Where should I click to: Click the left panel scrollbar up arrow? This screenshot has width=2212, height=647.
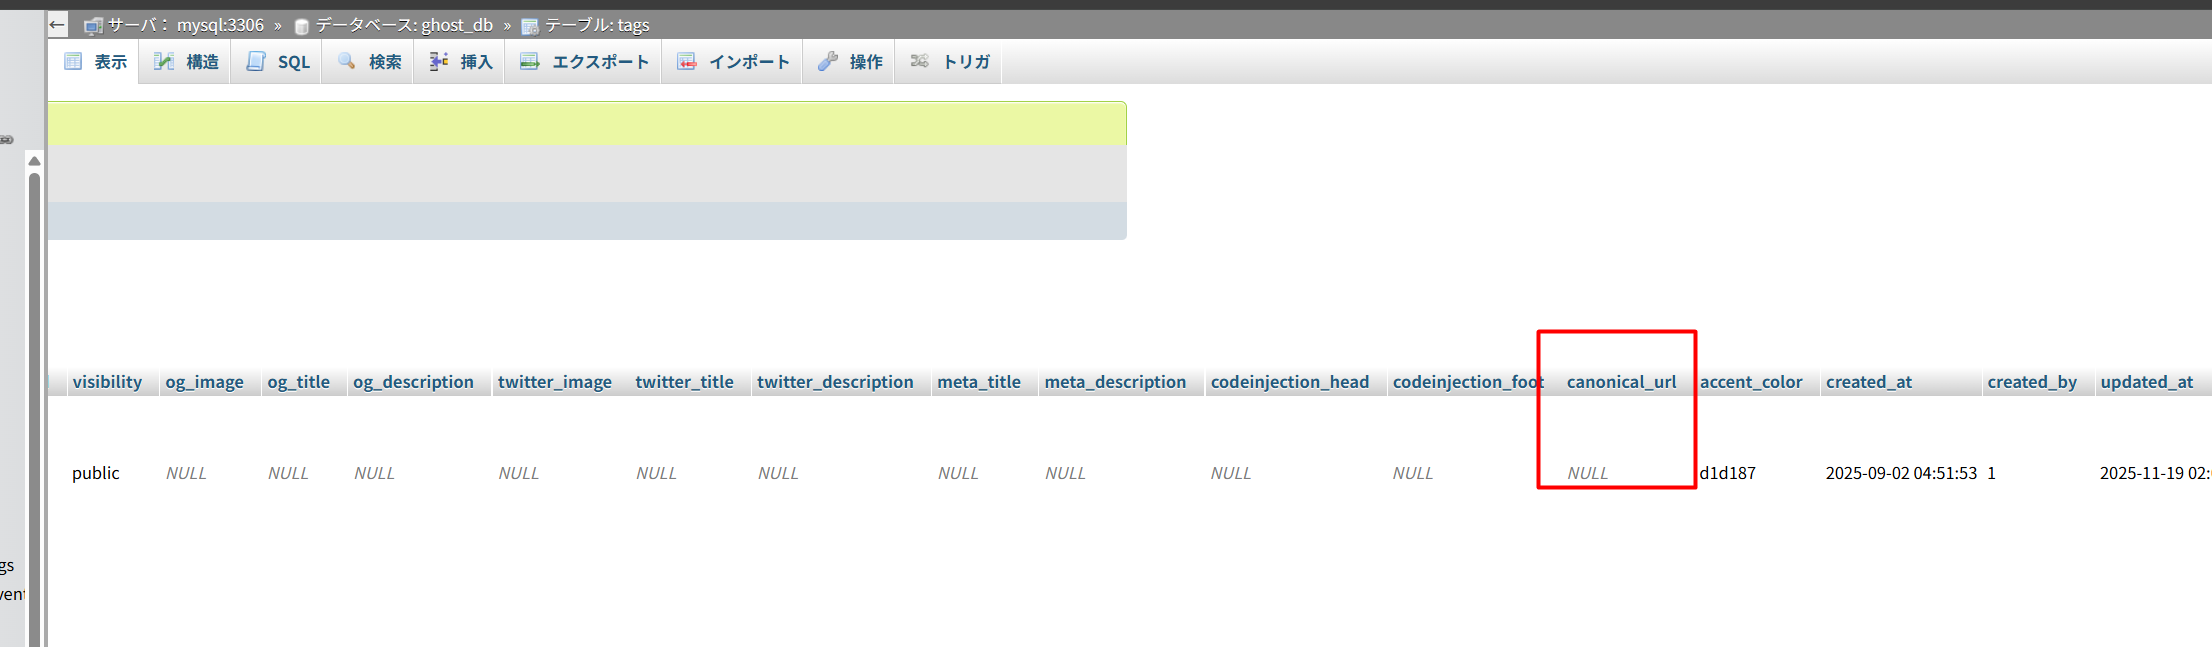click(x=34, y=161)
